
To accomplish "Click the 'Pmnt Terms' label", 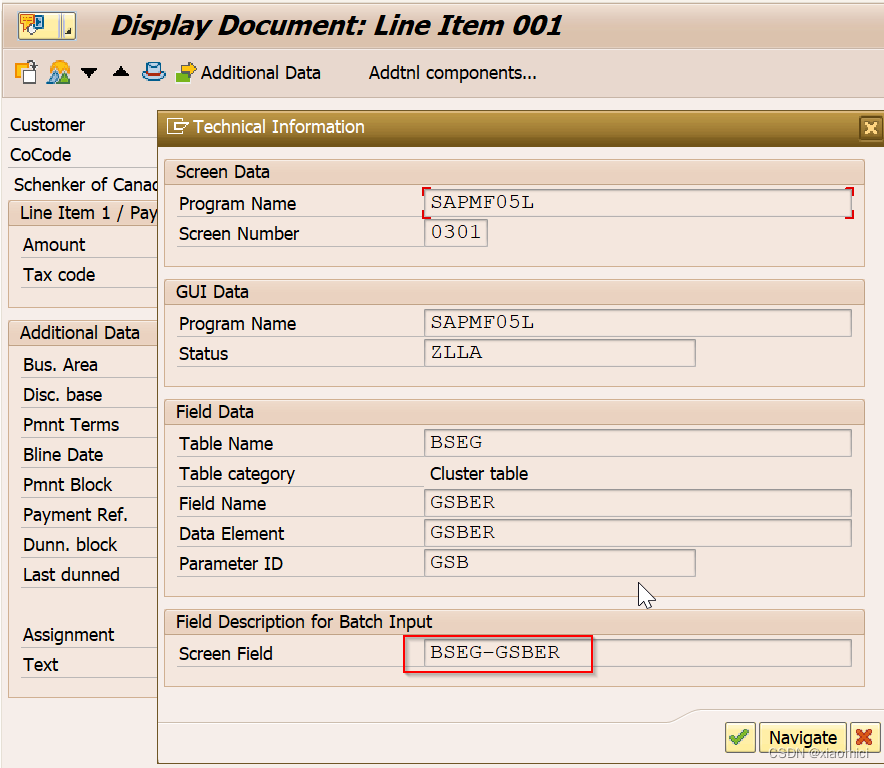I will pos(71,425).
